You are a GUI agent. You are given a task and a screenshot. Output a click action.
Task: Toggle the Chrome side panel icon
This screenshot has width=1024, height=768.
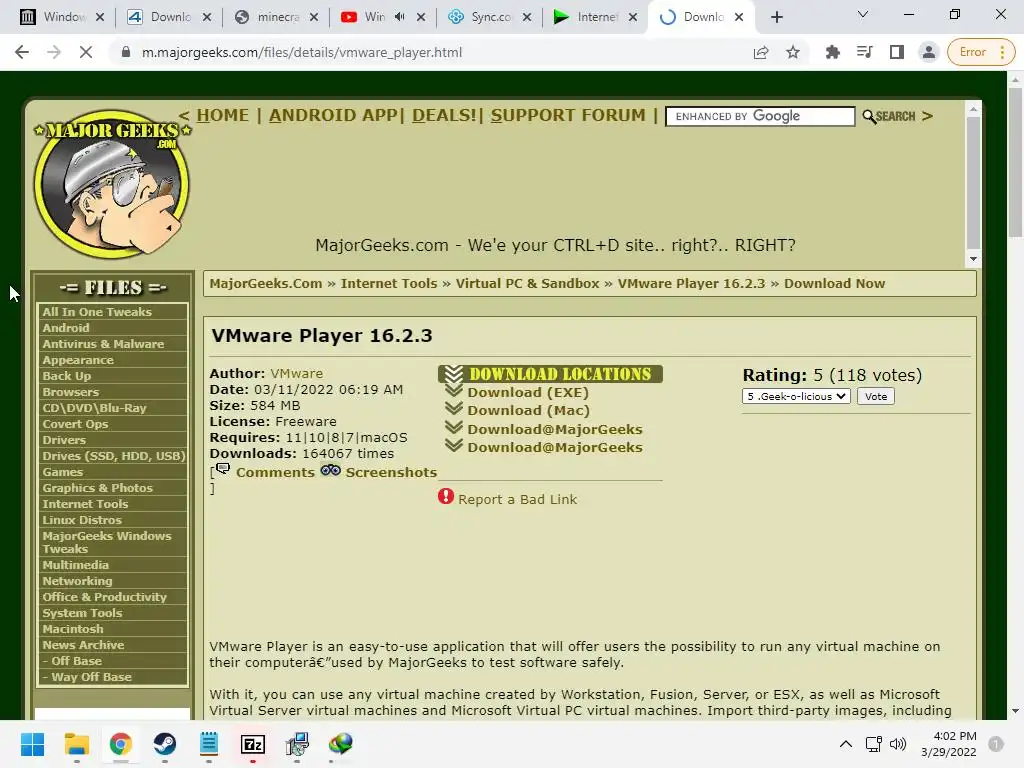click(897, 52)
